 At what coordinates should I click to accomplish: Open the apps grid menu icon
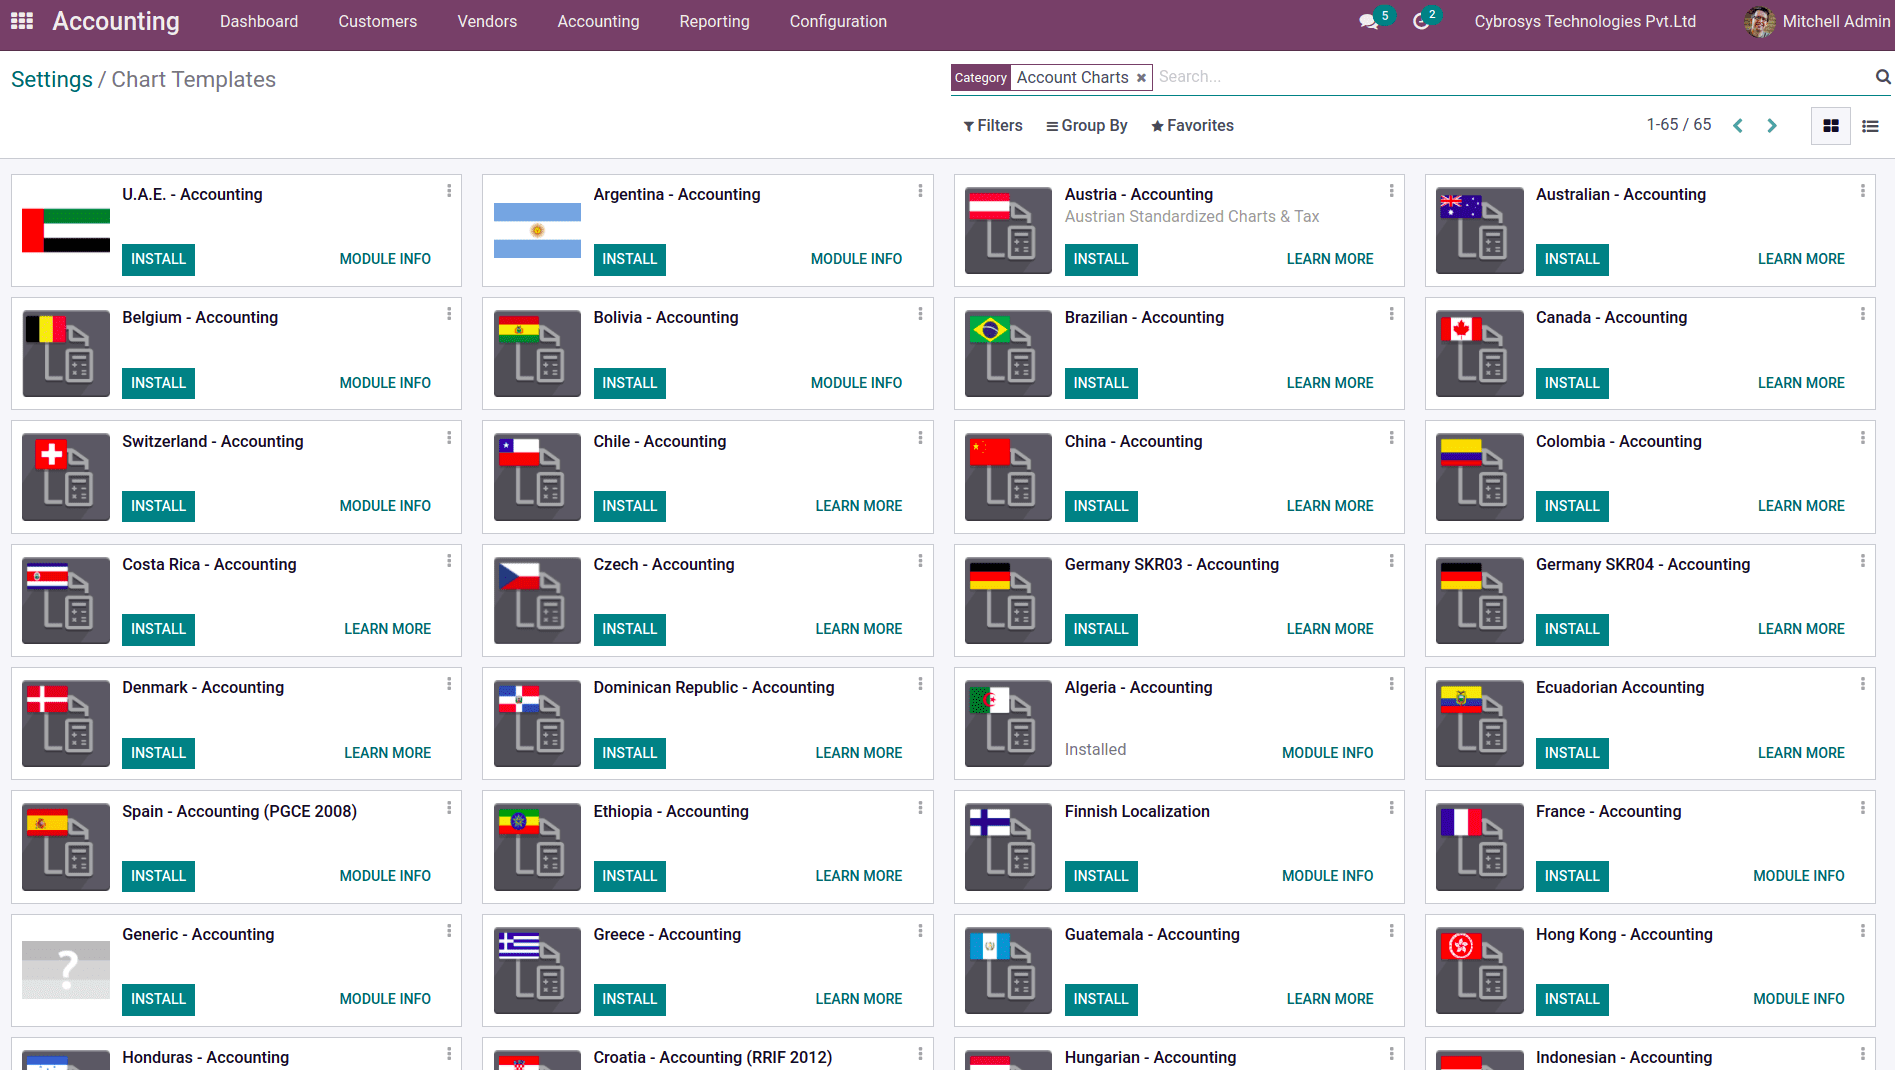coord(22,21)
